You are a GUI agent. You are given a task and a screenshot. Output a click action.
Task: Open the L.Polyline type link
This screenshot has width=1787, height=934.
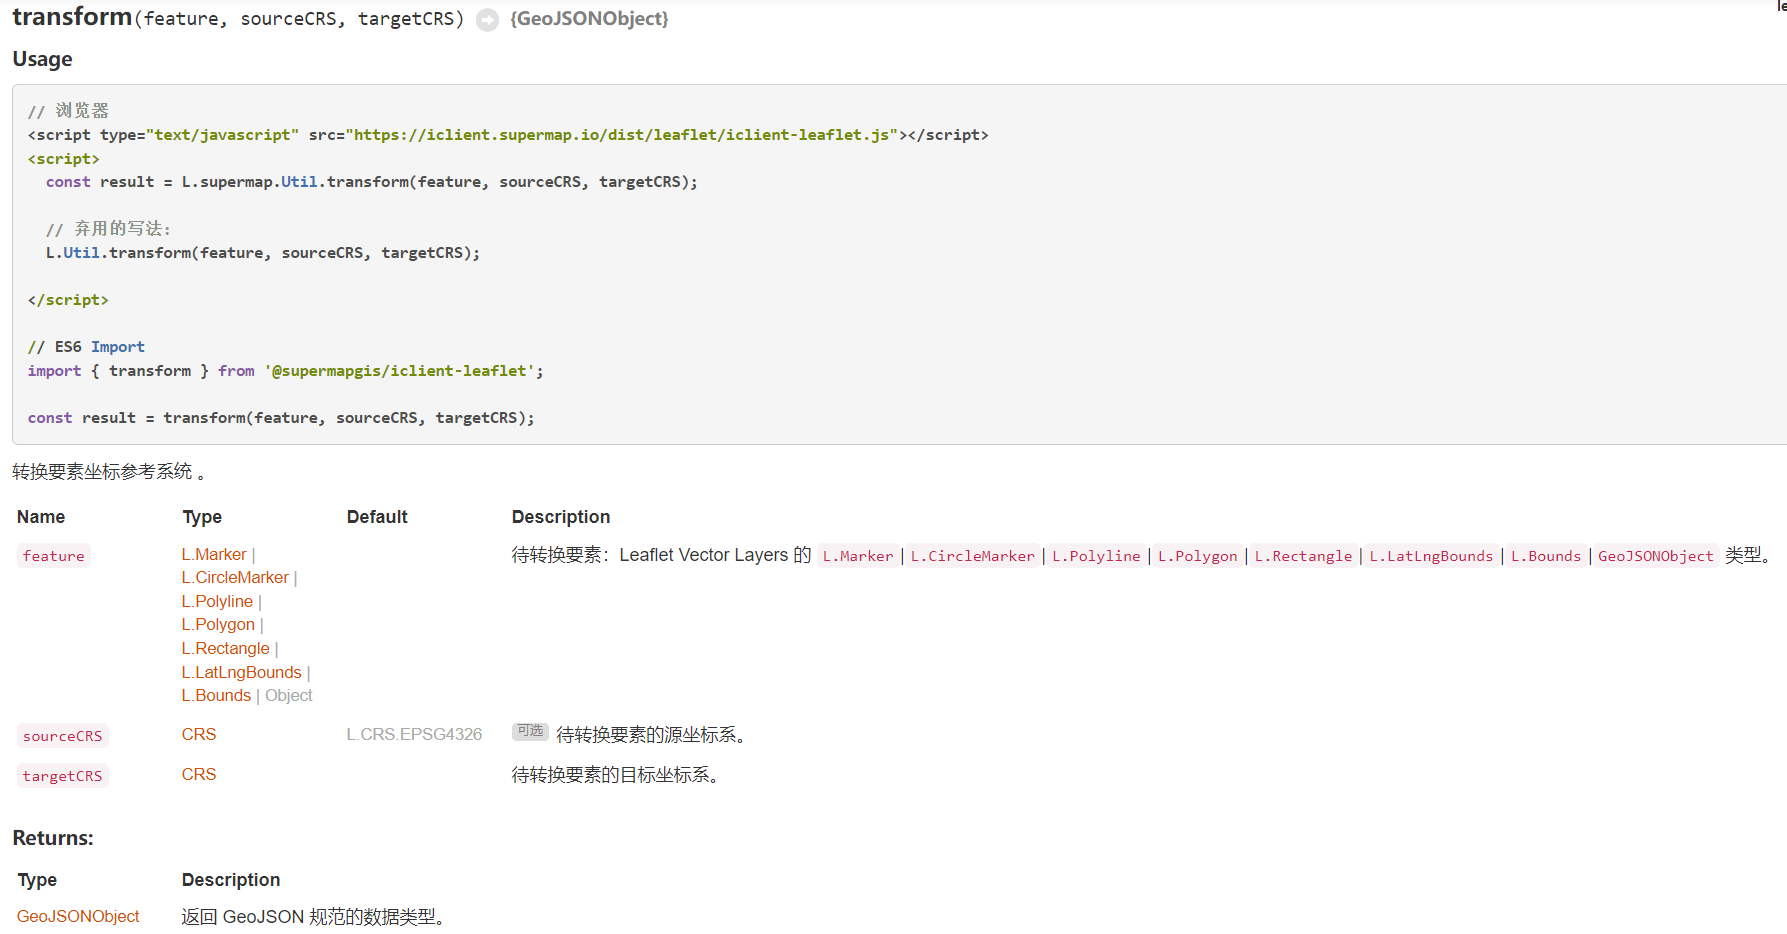[217, 601]
